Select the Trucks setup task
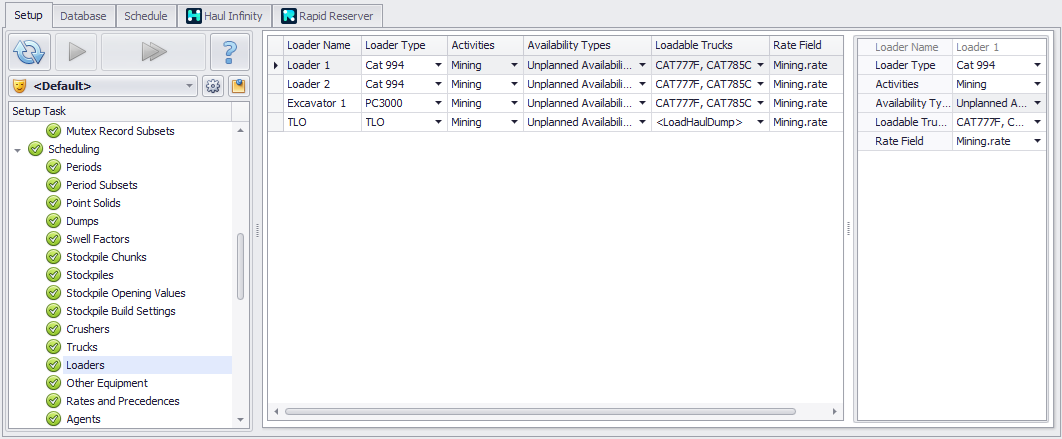 point(82,347)
